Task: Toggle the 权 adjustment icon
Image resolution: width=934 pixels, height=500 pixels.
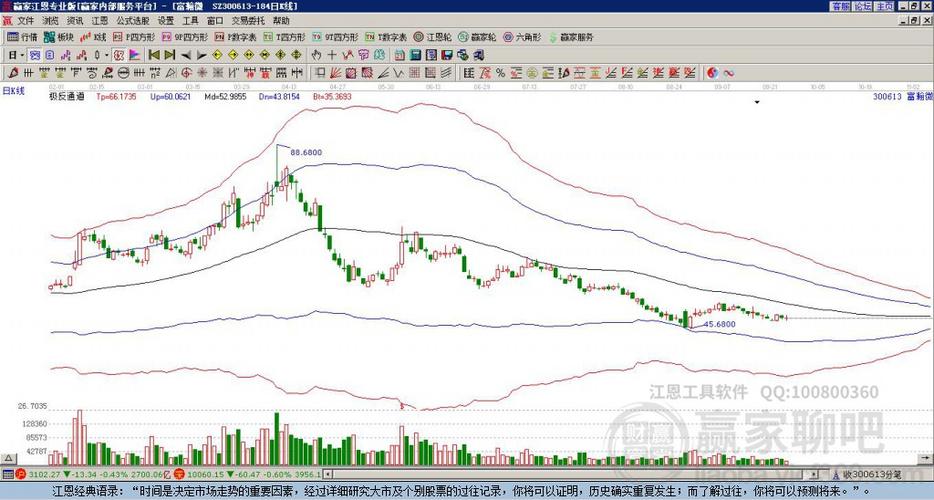Action: coord(119,55)
